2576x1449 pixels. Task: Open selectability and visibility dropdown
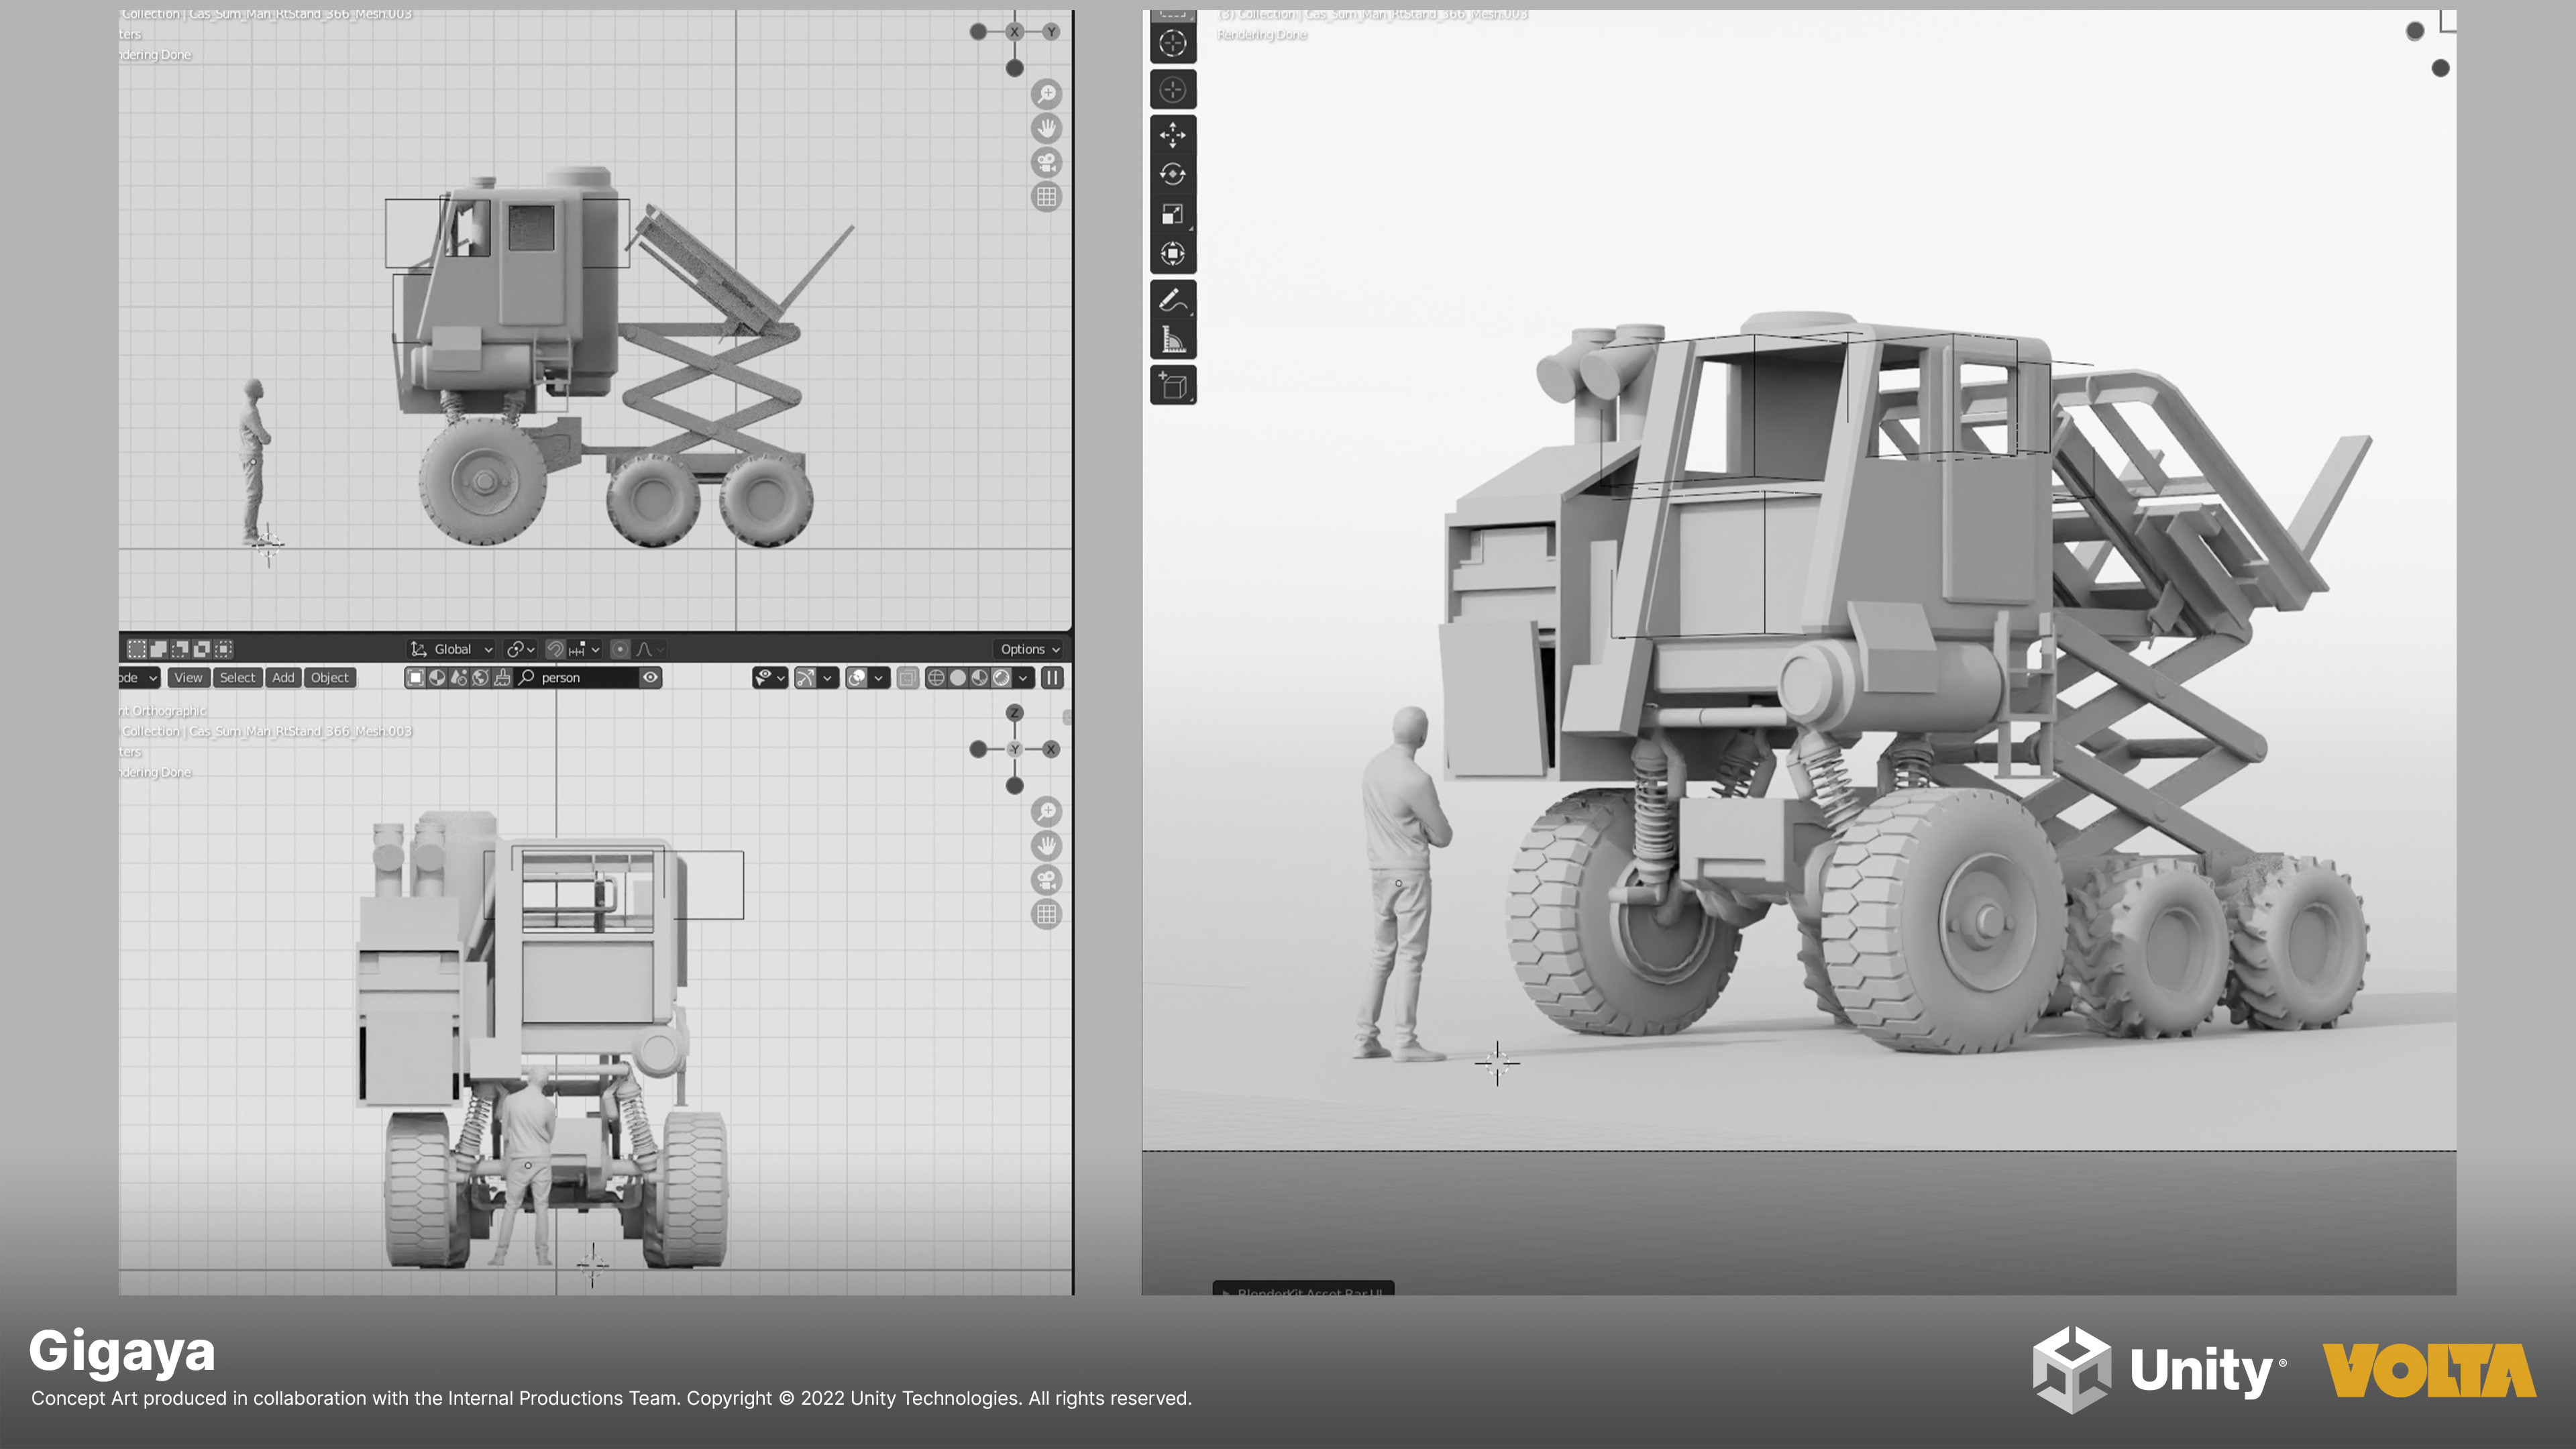(x=771, y=678)
